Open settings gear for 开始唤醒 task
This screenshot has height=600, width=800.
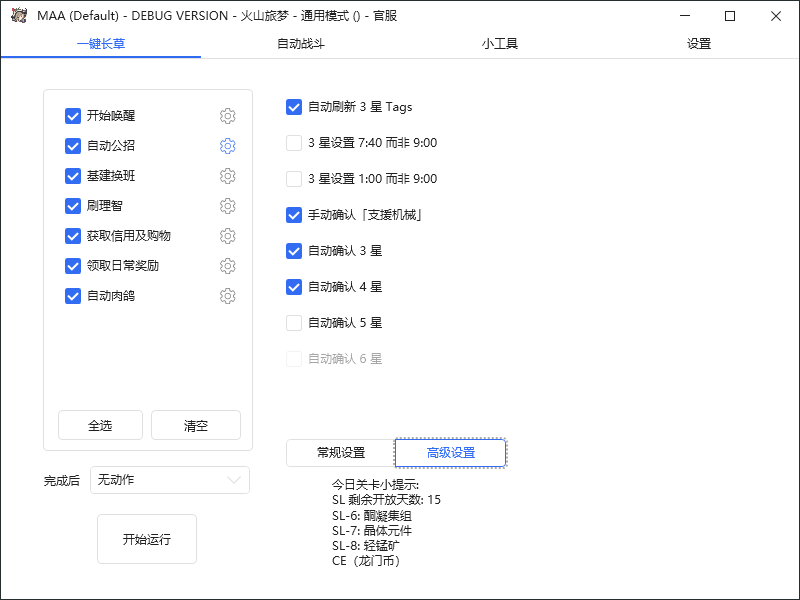pos(227,116)
